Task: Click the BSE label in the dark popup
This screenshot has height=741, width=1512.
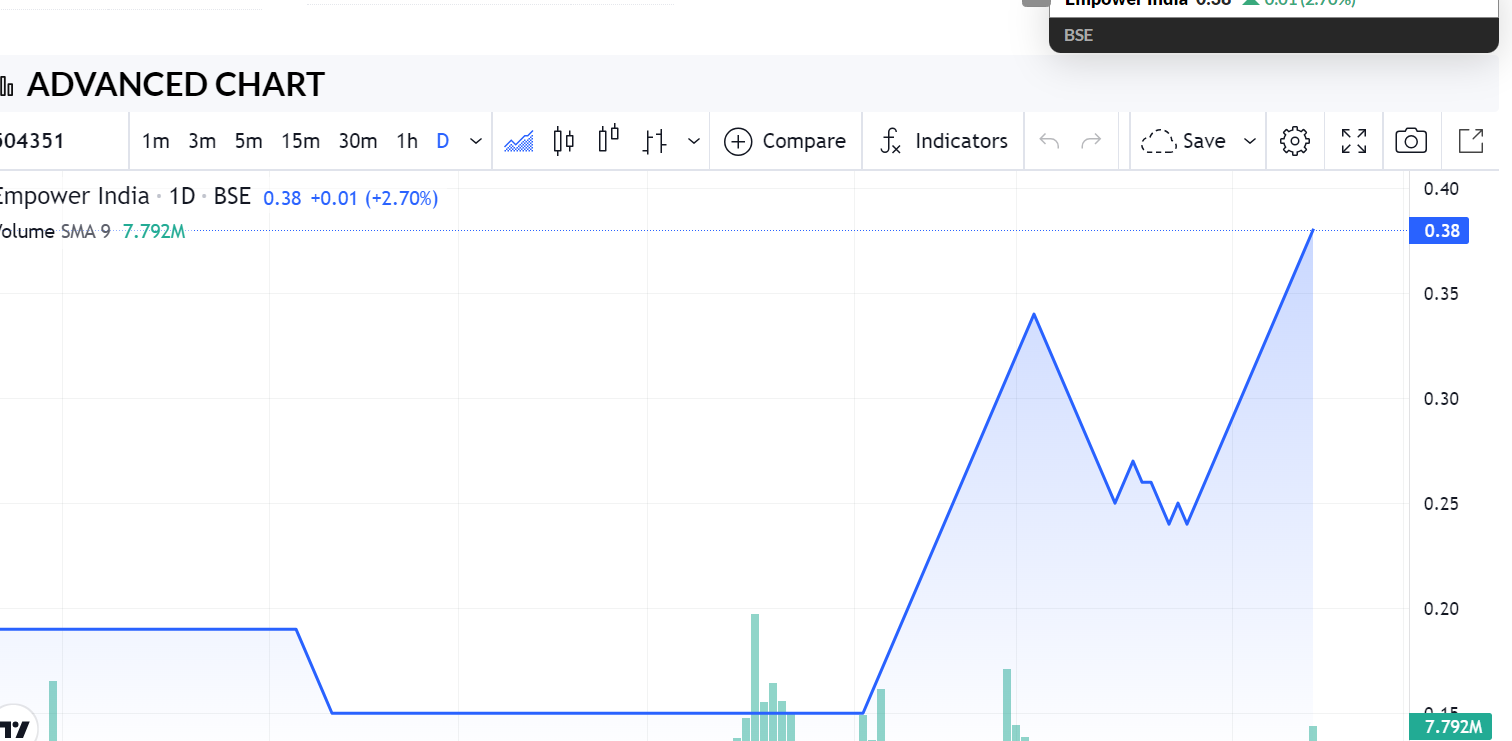Action: 1079,36
